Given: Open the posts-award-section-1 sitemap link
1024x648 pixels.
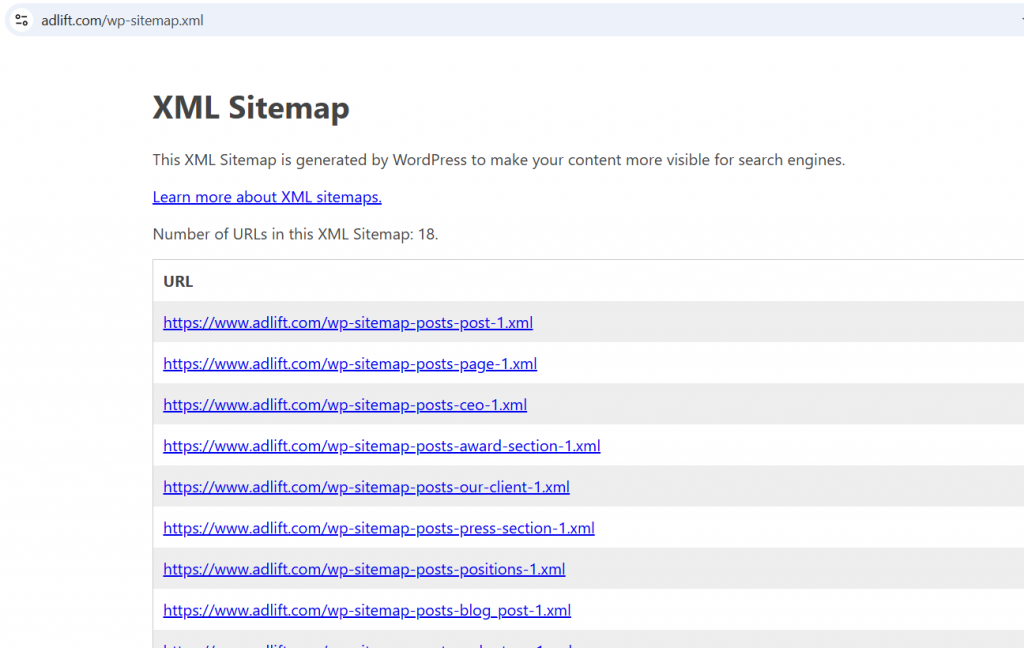Looking at the screenshot, I should click(381, 445).
